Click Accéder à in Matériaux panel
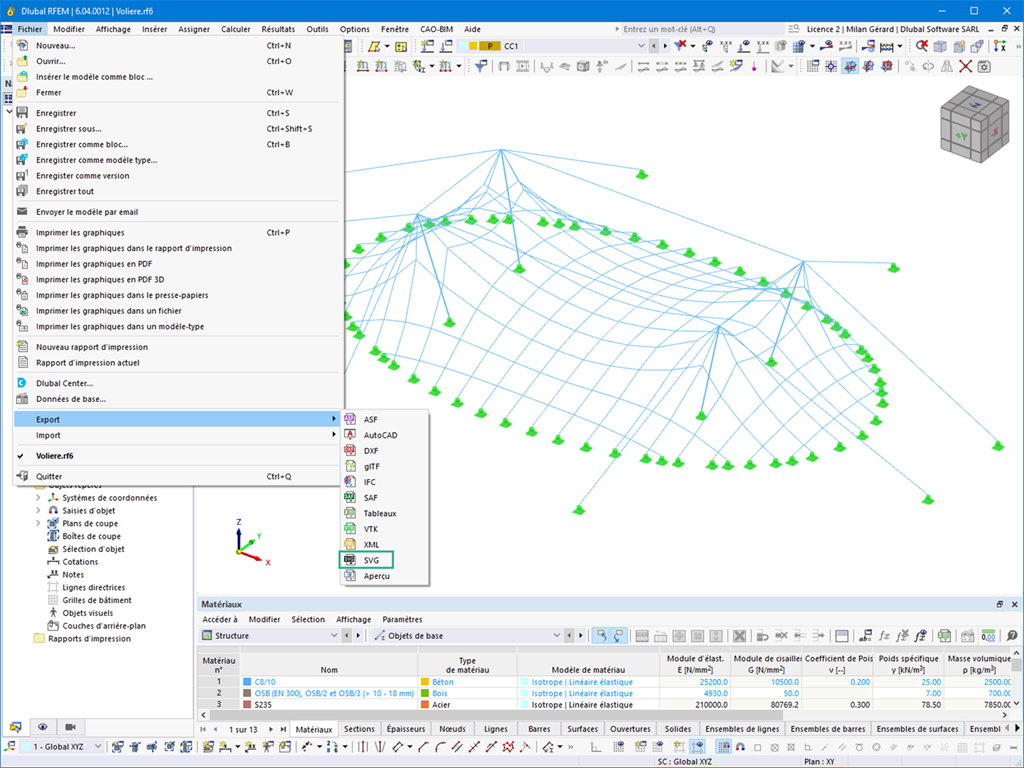The height and width of the screenshot is (768, 1024). 220,619
